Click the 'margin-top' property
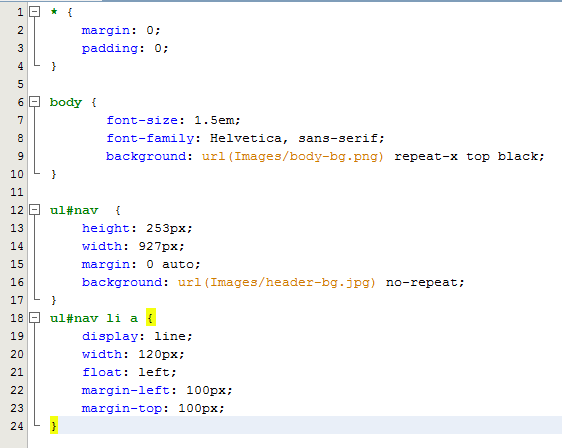562x448 pixels. coord(122,408)
